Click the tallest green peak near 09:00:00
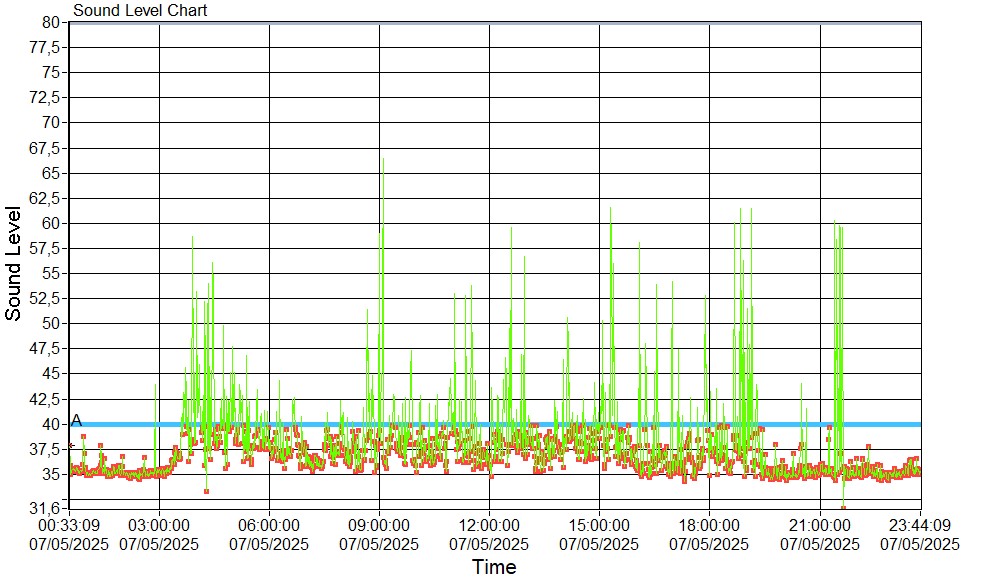The width and height of the screenshot is (990, 588). (382, 160)
